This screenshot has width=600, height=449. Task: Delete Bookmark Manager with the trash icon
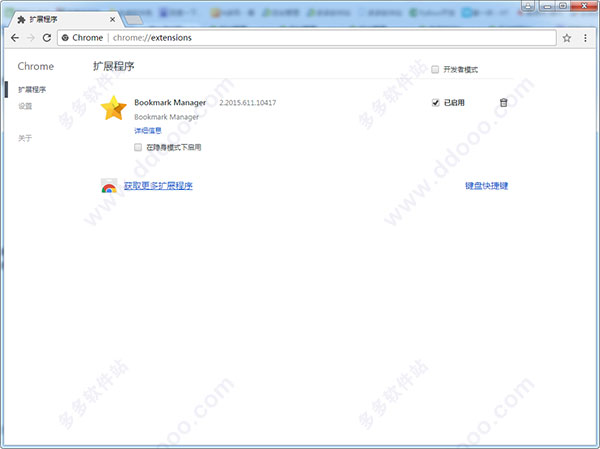pos(504,102)
